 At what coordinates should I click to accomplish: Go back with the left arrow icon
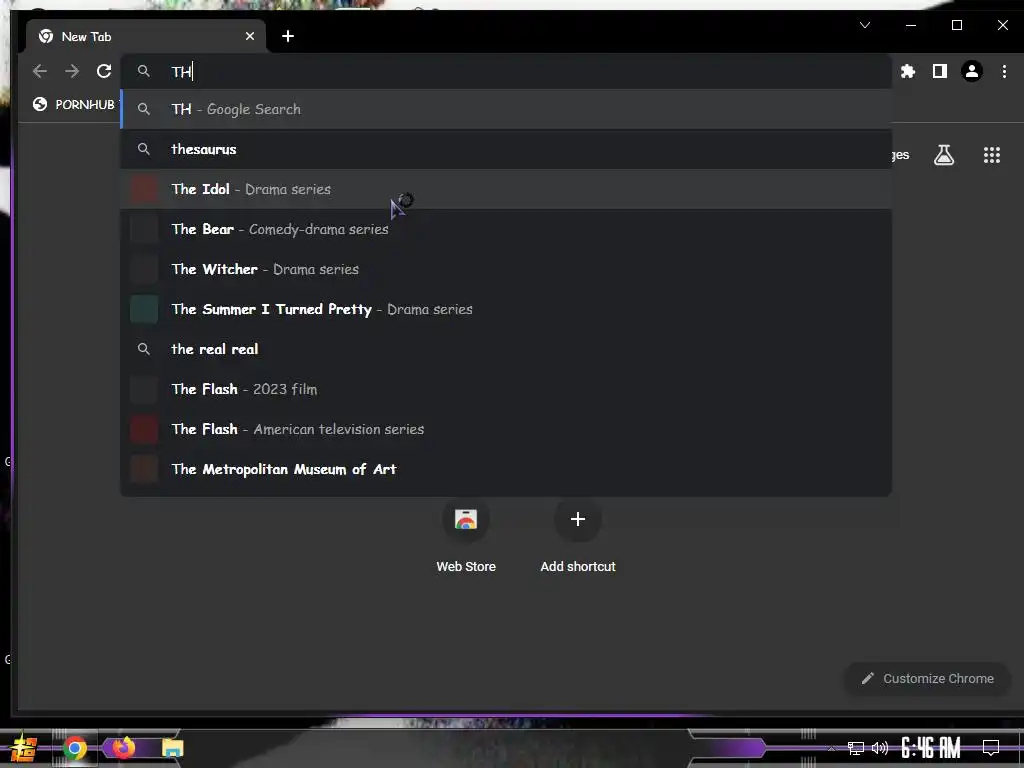tap(40, 71)
